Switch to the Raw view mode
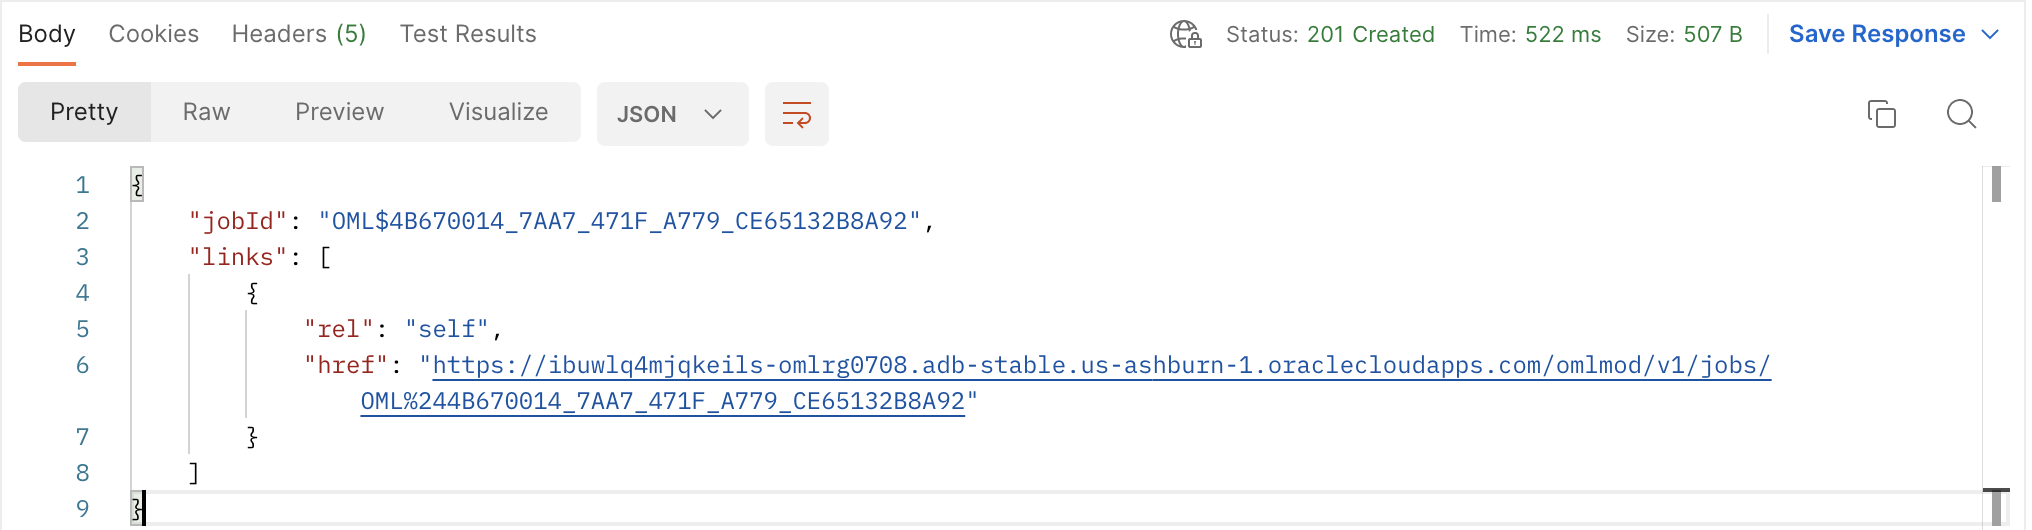Image resolution: width=2032 pixels, height=530 pixels. pyautogui.click(x=206, y=112)
